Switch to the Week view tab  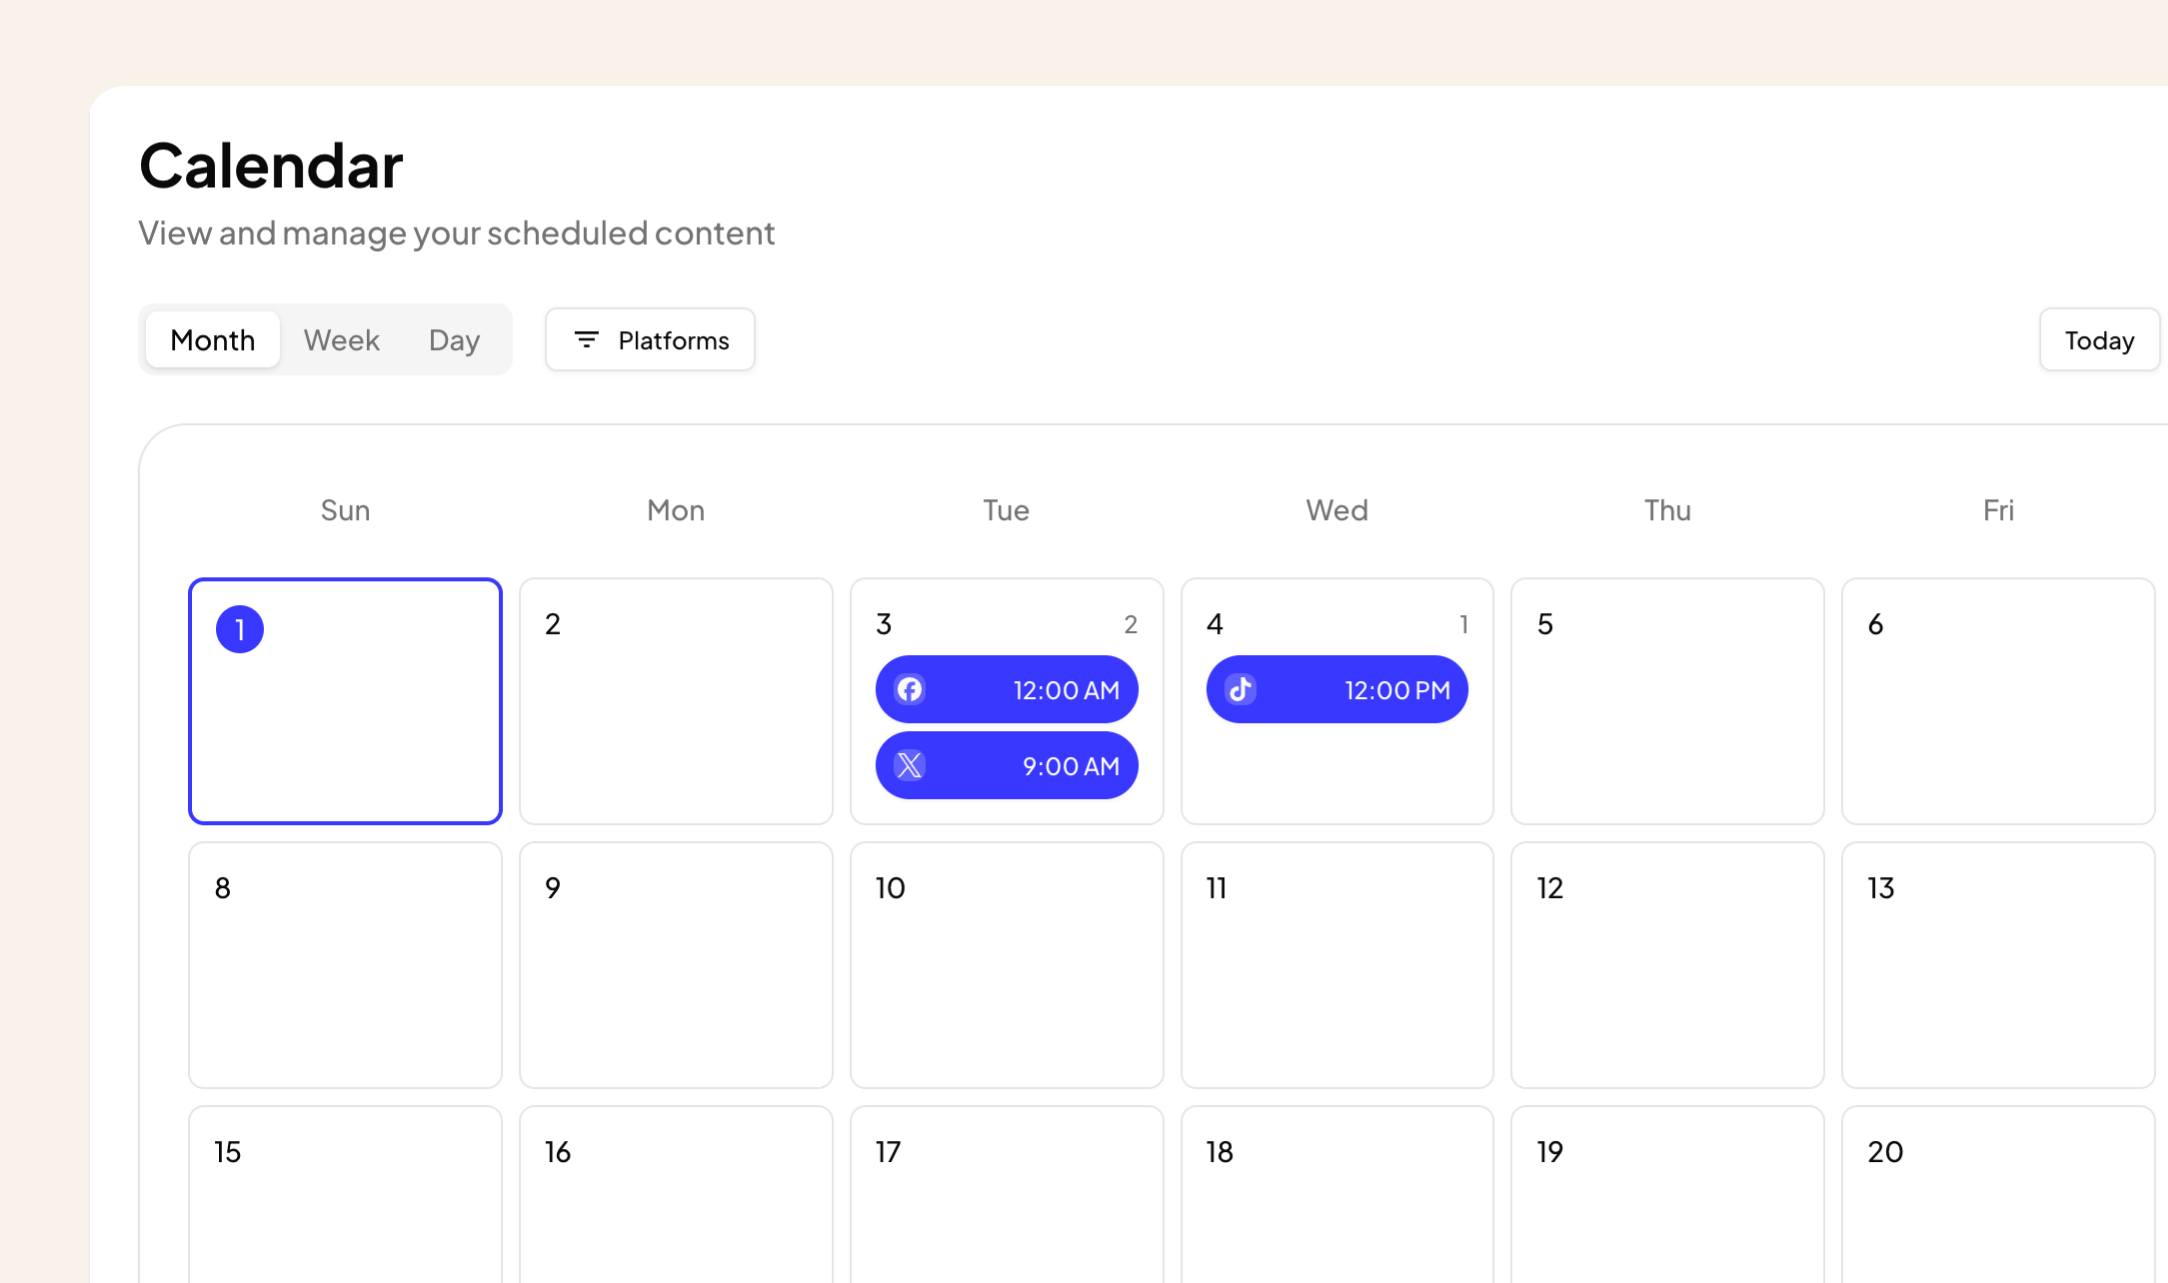coord(342,340)
